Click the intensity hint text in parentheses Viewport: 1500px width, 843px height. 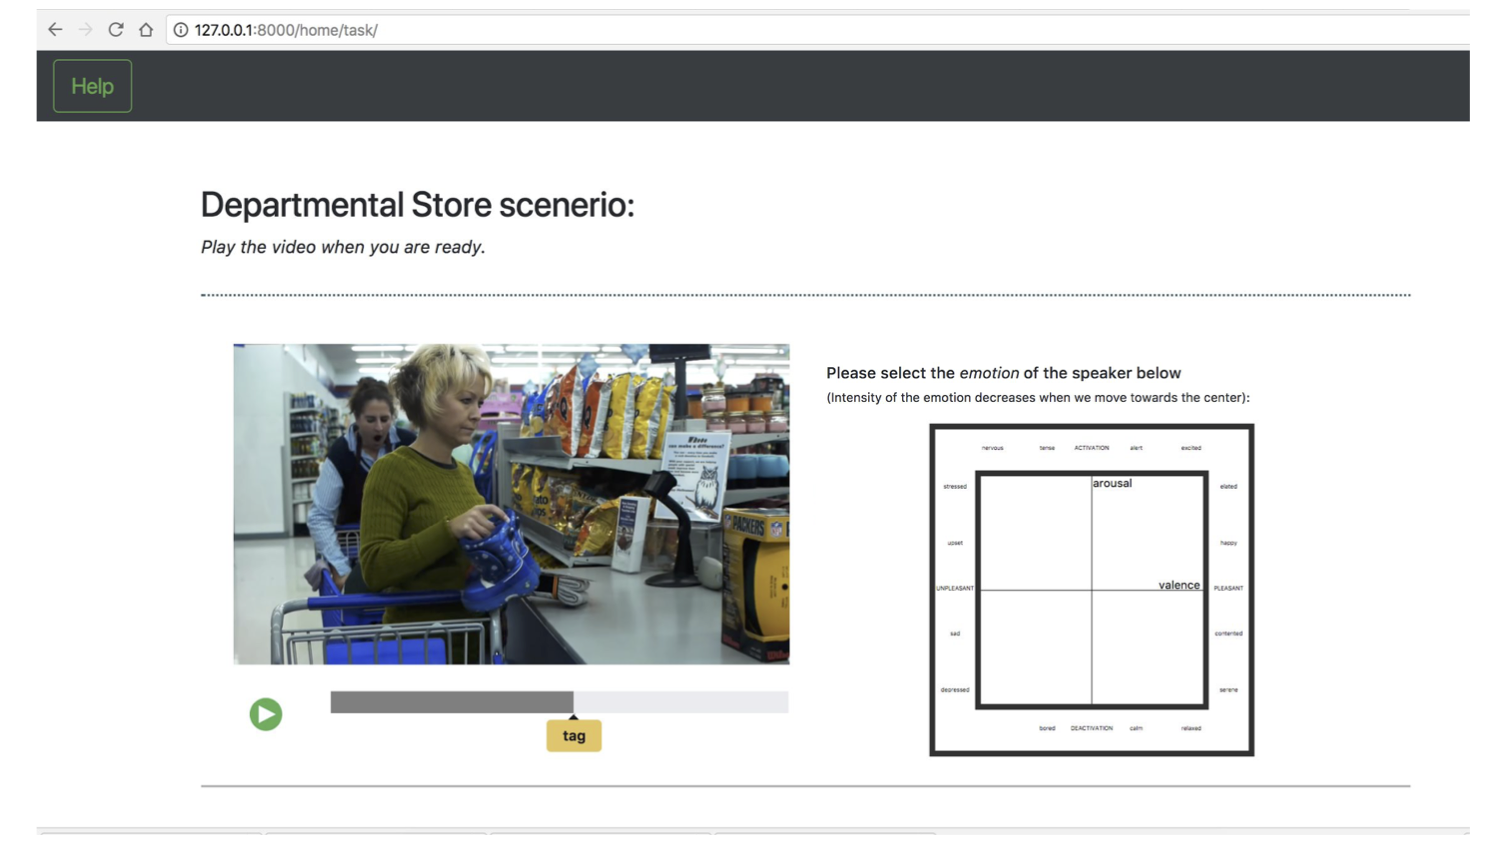1038,397
